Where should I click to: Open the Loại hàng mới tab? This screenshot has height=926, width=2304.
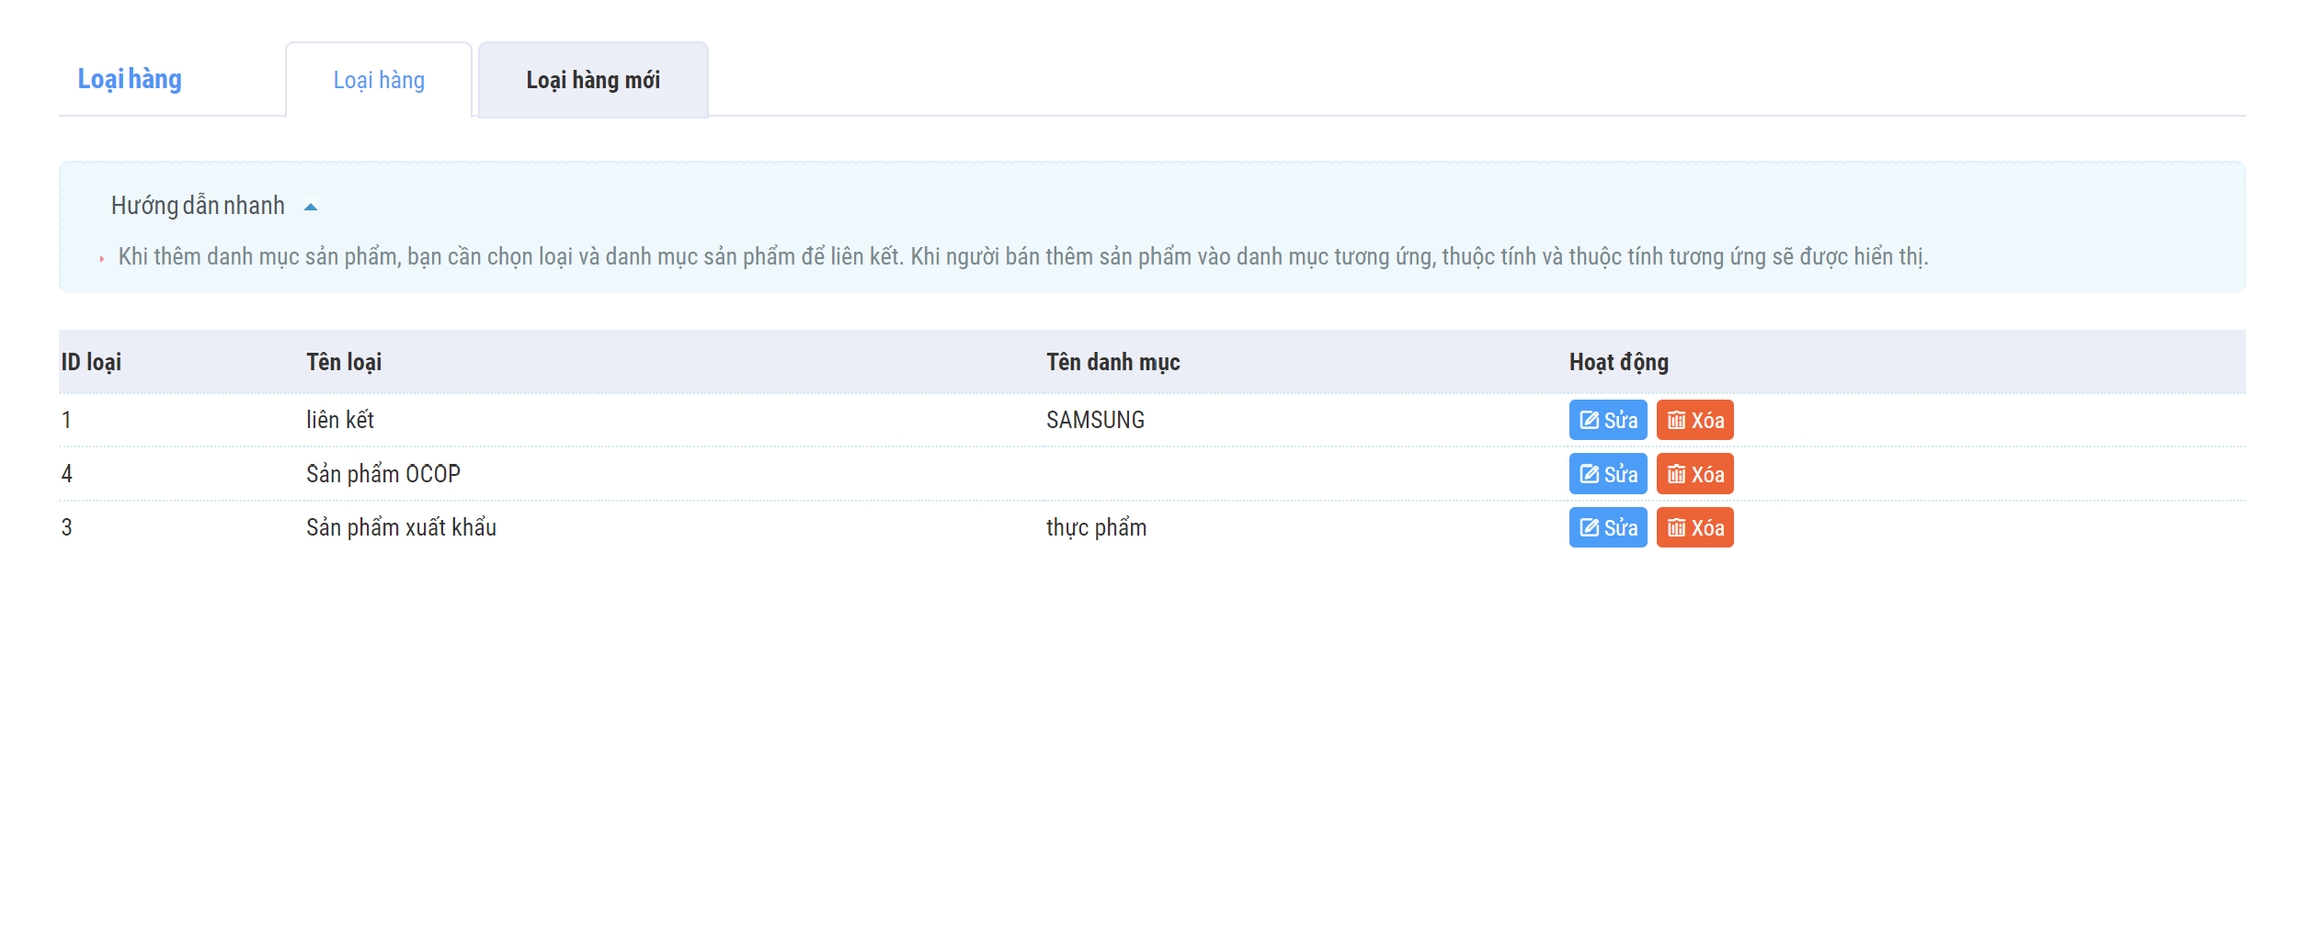tap(593, 80)
